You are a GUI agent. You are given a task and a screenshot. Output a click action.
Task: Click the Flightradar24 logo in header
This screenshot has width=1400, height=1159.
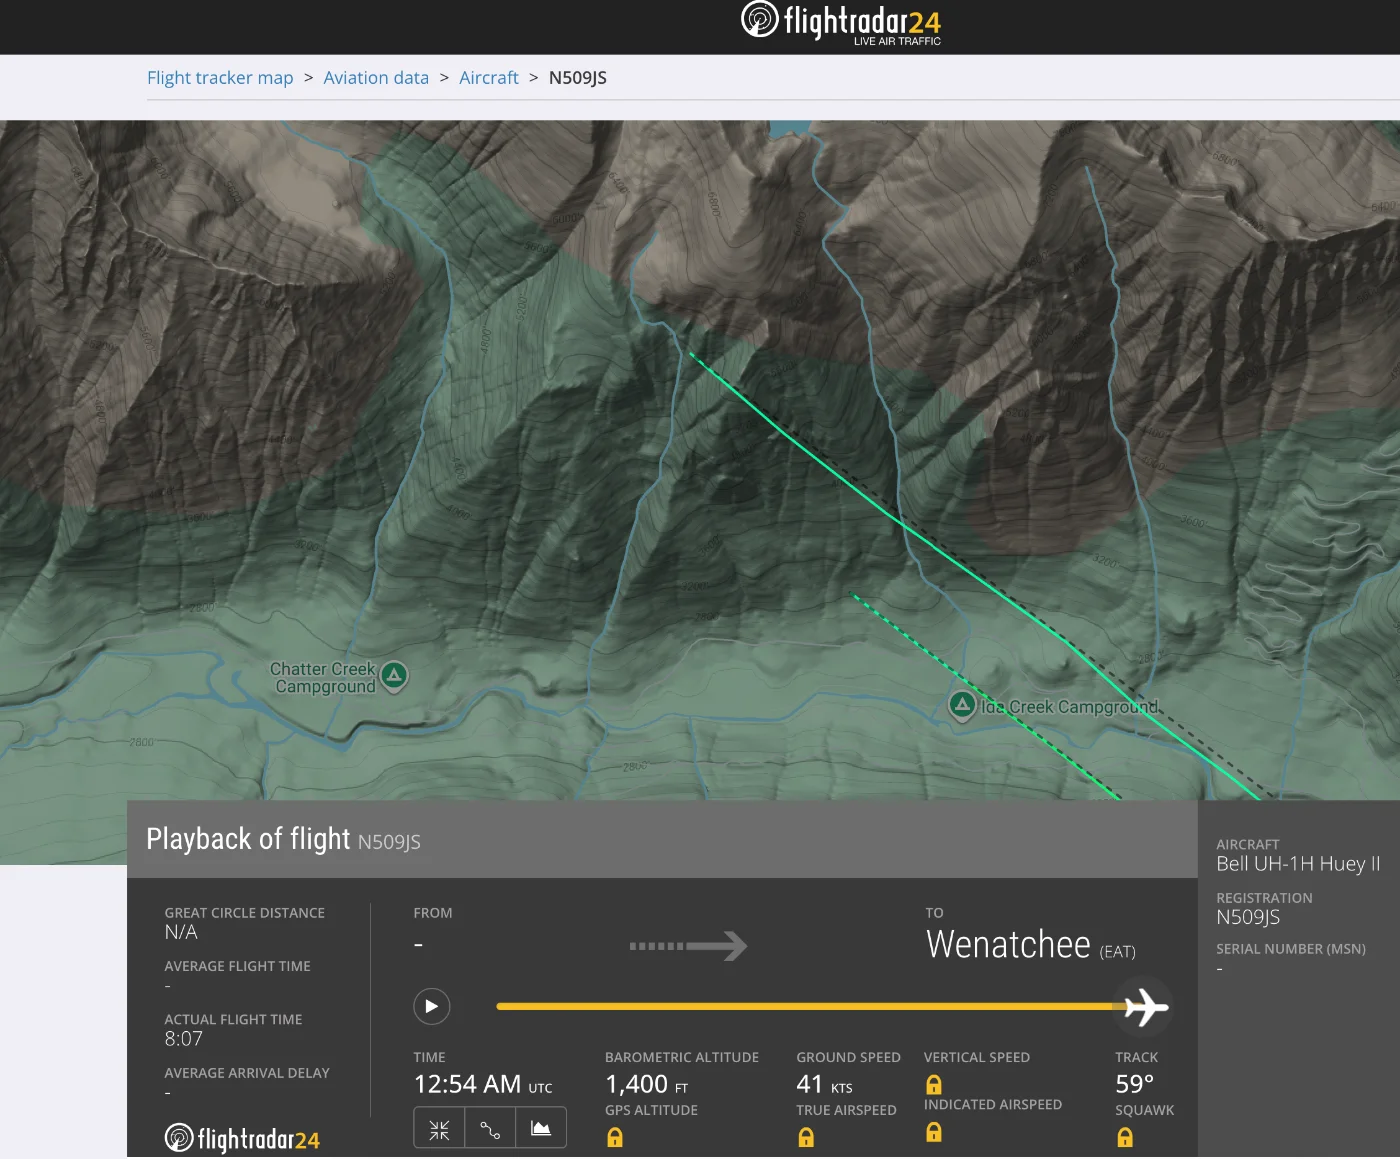pyautogui.click(x=841, y=23)
